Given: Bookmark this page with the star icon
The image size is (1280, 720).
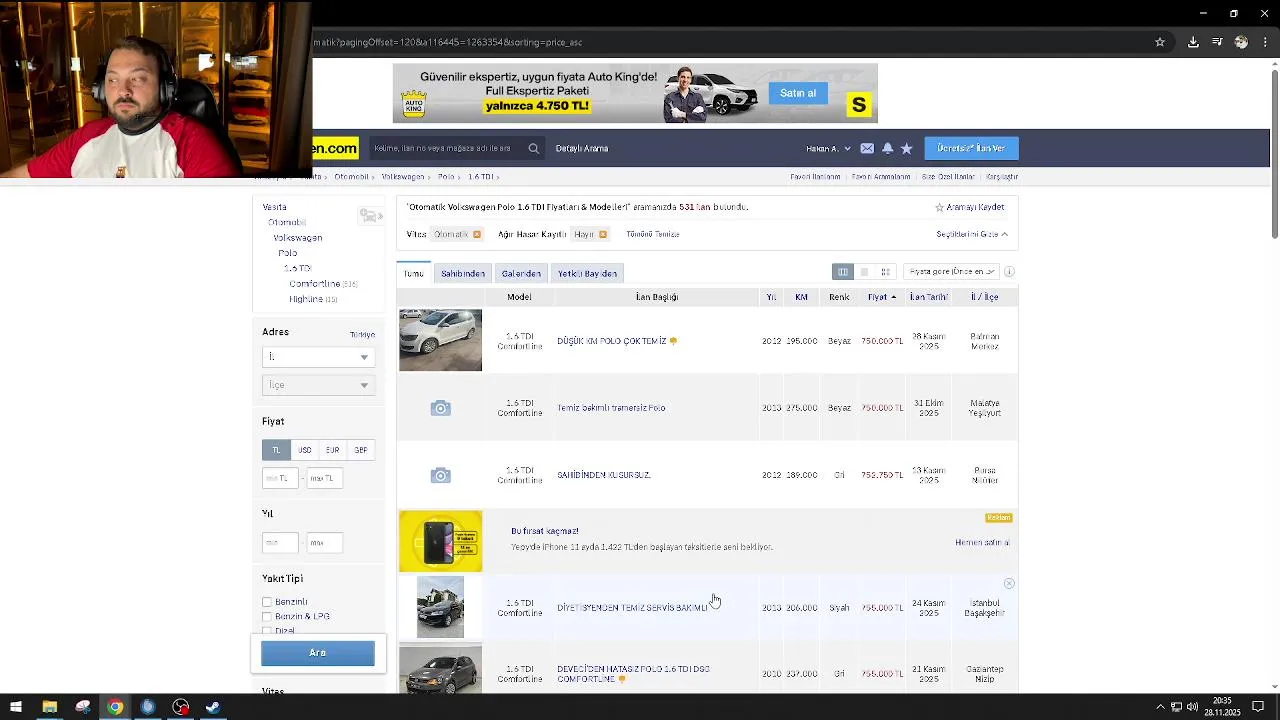Looking at the screenshot, I should 1160,42.
